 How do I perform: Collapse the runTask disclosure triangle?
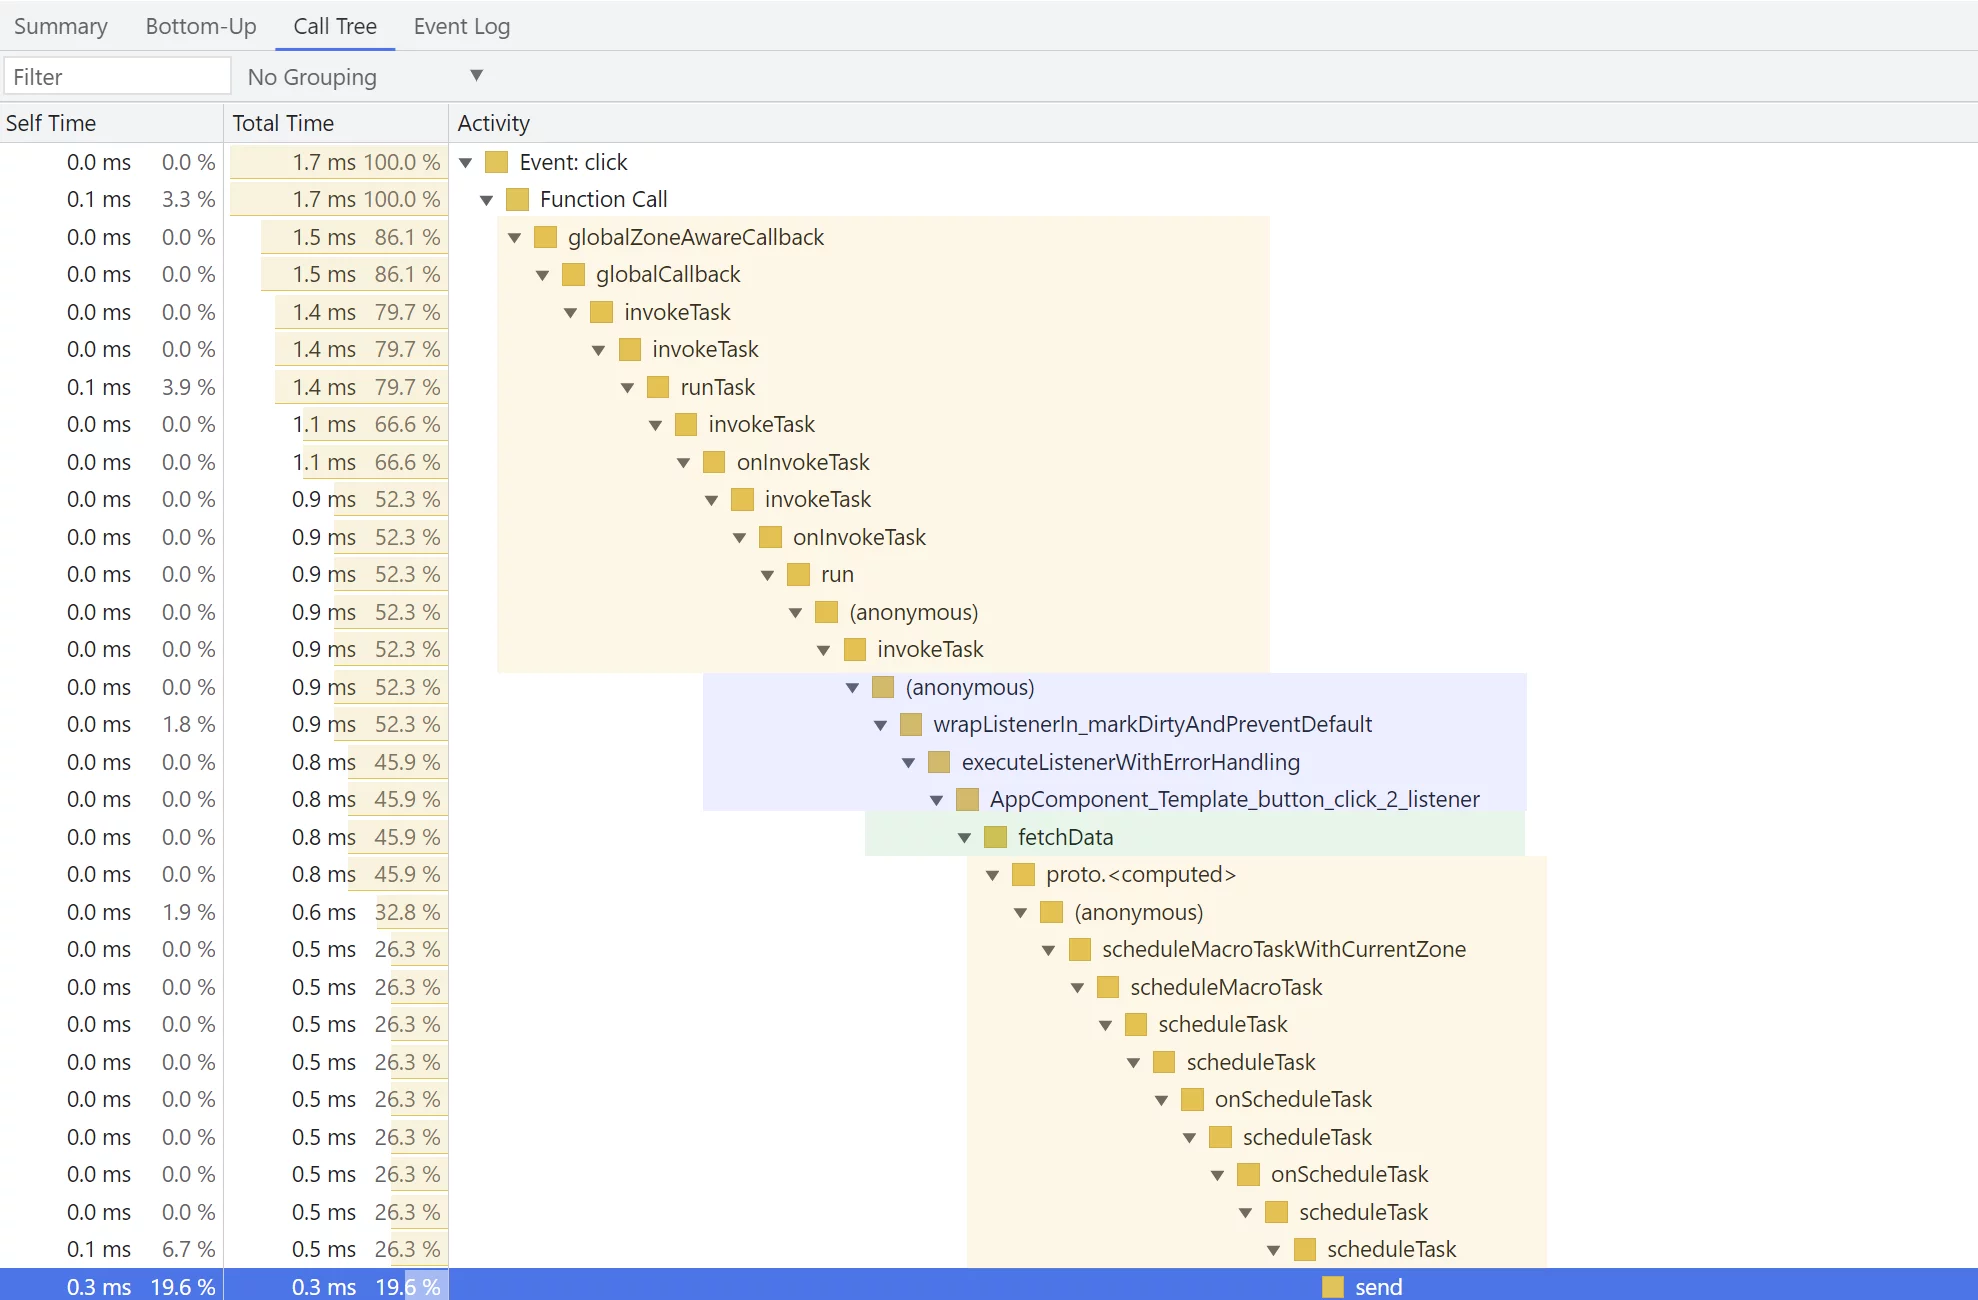point(628,388)
